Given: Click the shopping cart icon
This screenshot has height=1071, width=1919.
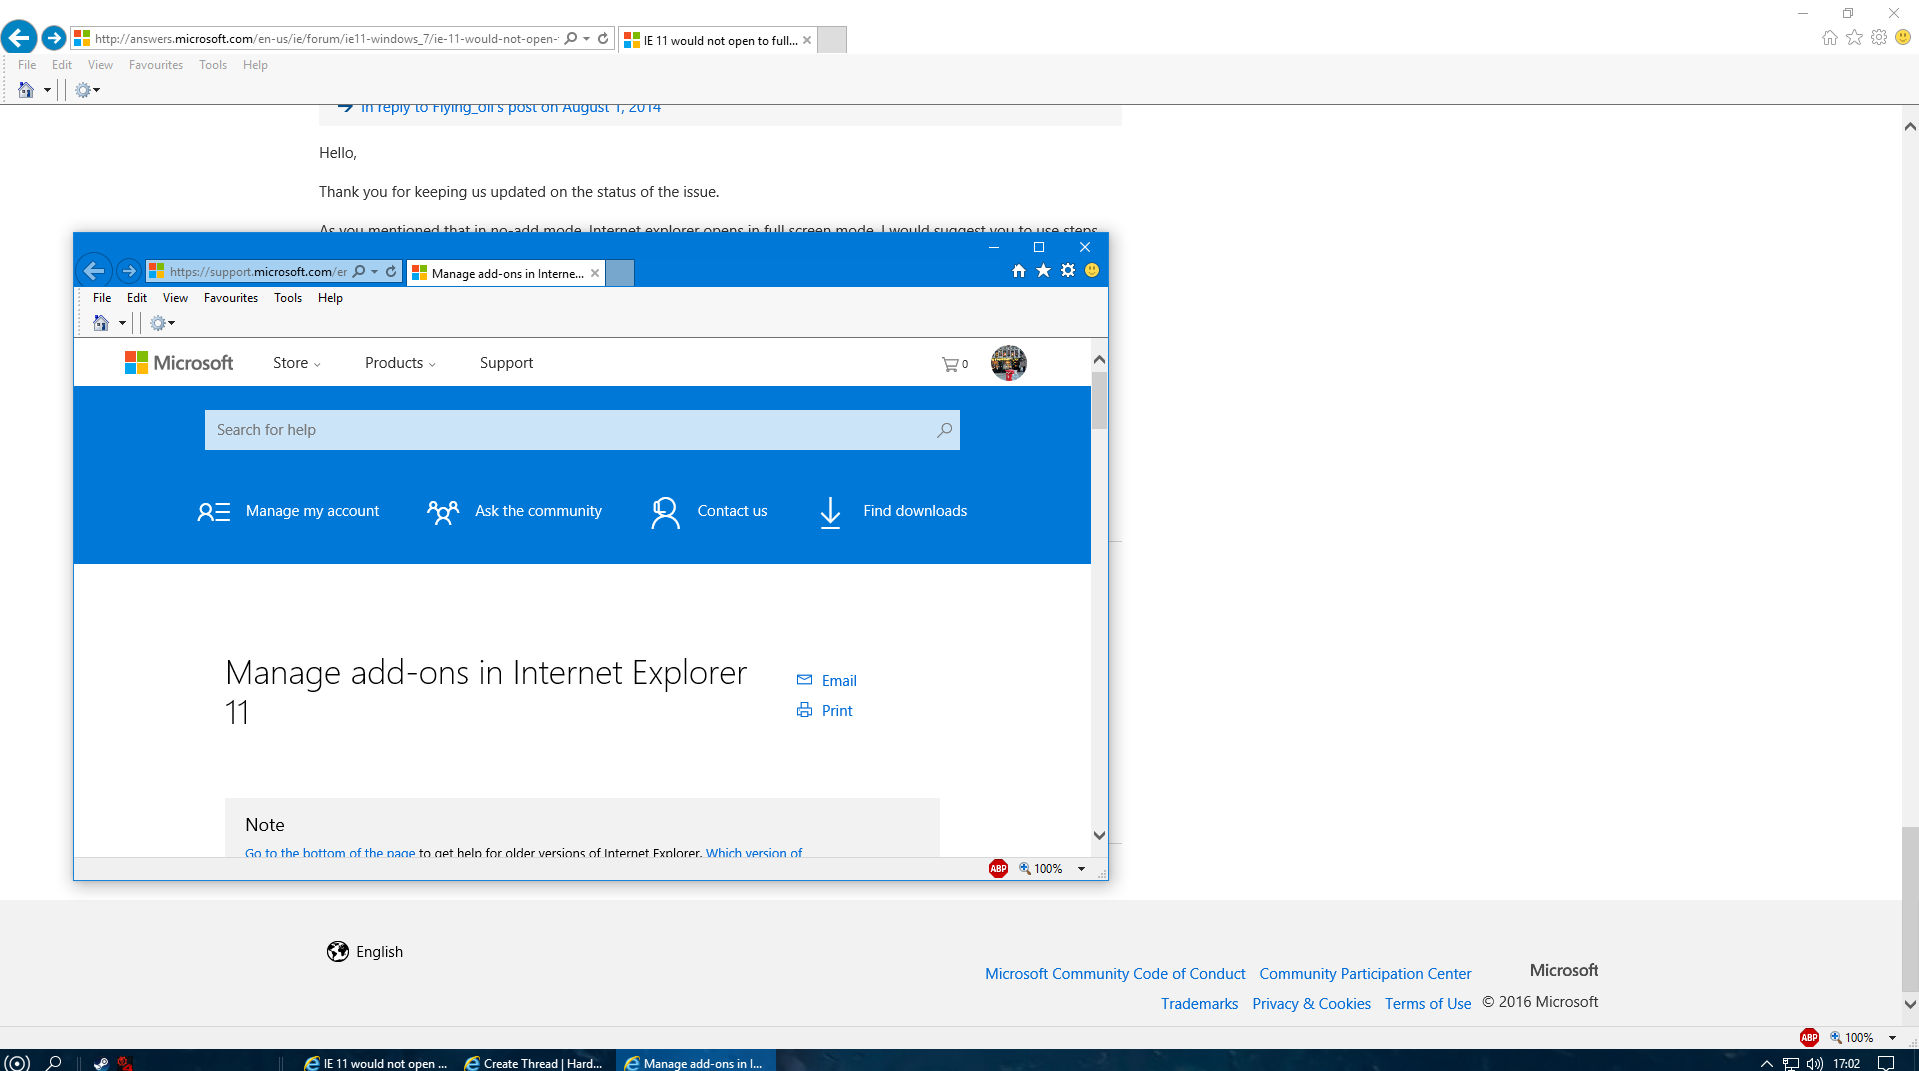Looking at the screenshot, I should pos(950,364).
